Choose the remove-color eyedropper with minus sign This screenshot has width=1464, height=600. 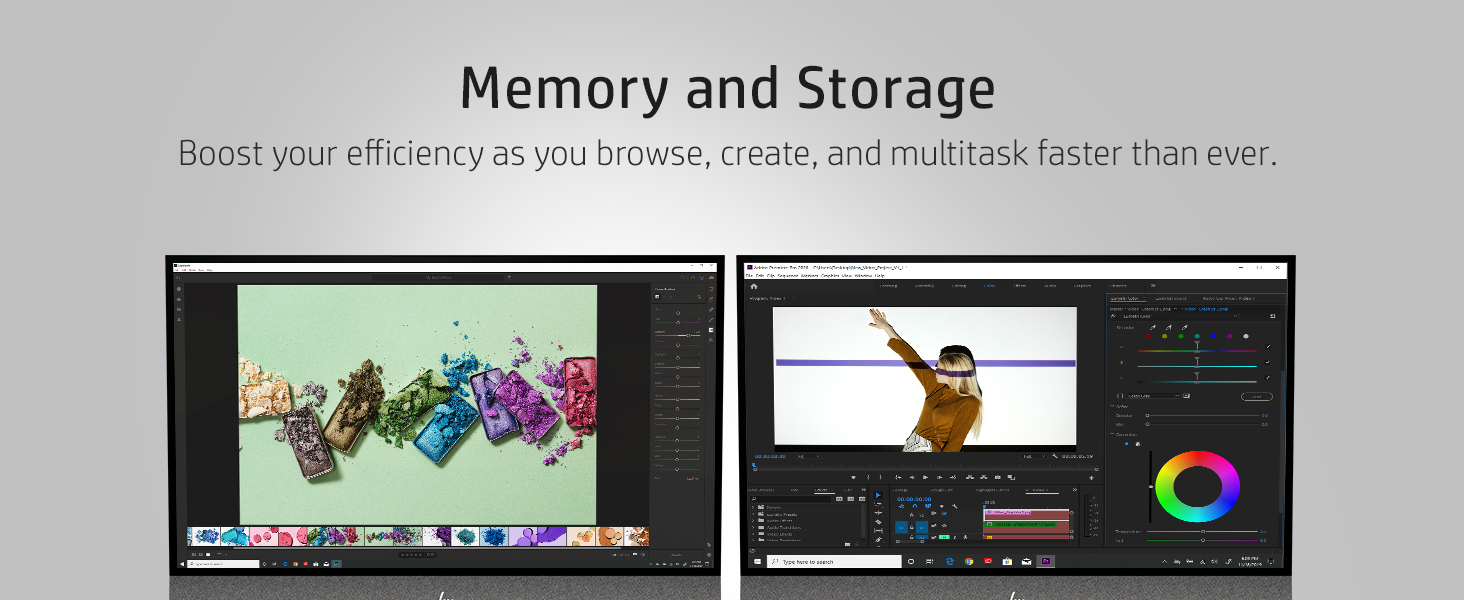pyautogui.click(x=1185, y=327)
